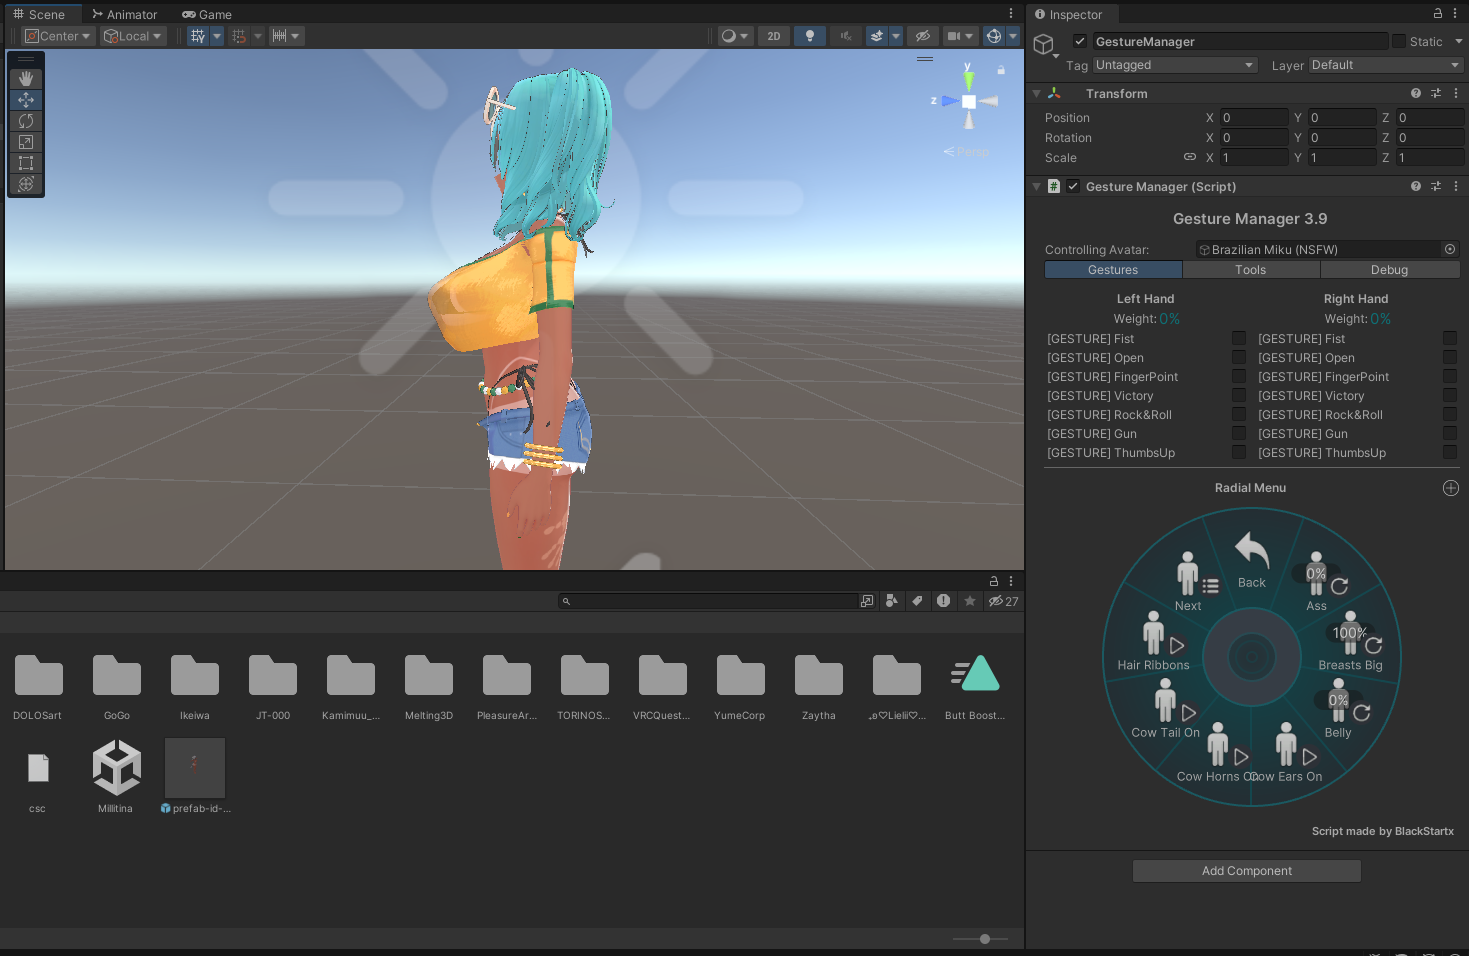The height and width of the screenshot is (956, 1469).
Task: Click the Position X input field
Action: coord(1254,117)
